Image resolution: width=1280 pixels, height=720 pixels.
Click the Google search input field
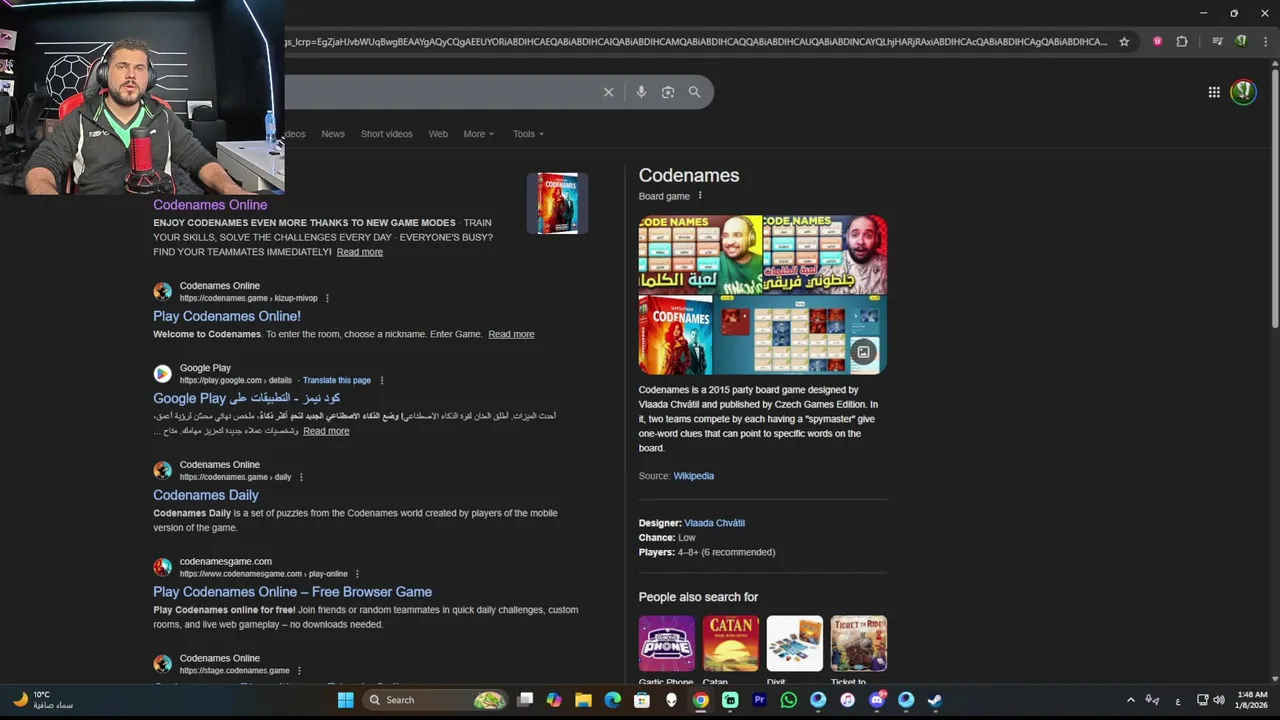click(440, 92)
